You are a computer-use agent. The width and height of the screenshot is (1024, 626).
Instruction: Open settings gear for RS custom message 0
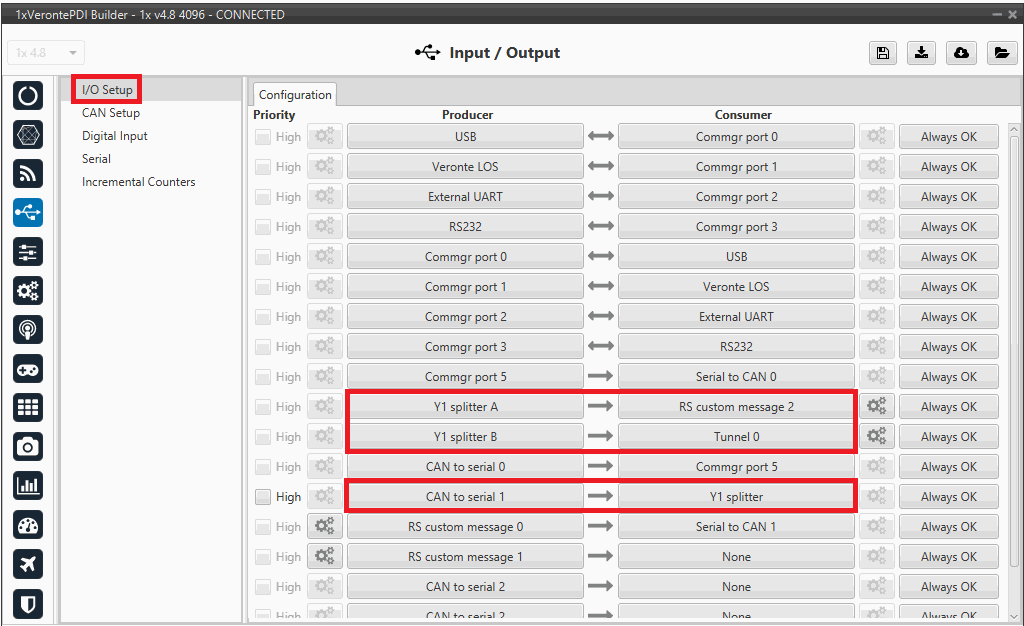(324, 527)
